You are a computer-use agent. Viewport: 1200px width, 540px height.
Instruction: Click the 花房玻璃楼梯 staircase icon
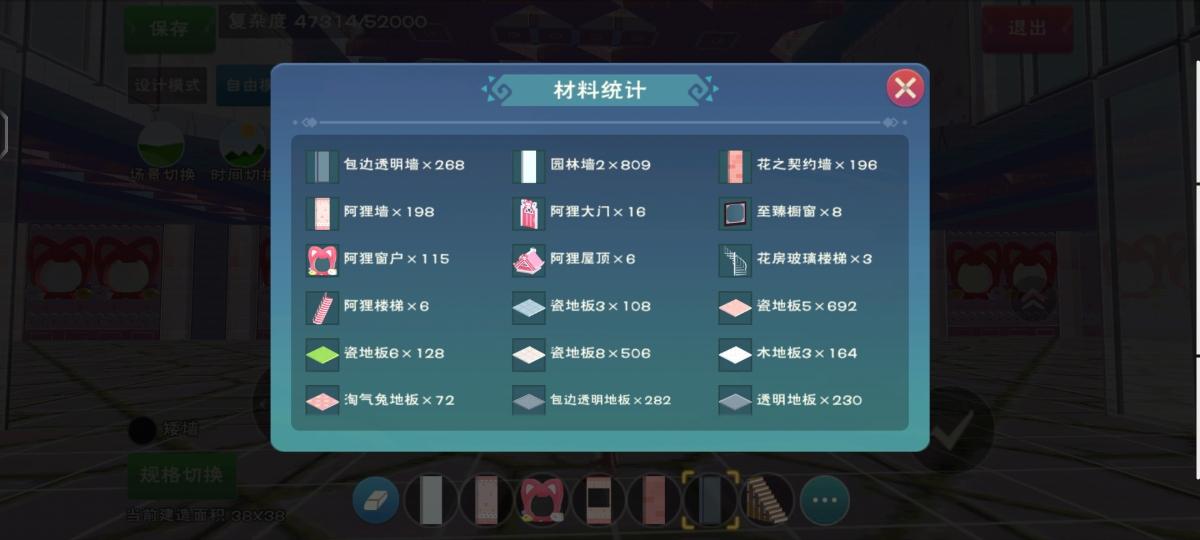[x=735, y=259]
